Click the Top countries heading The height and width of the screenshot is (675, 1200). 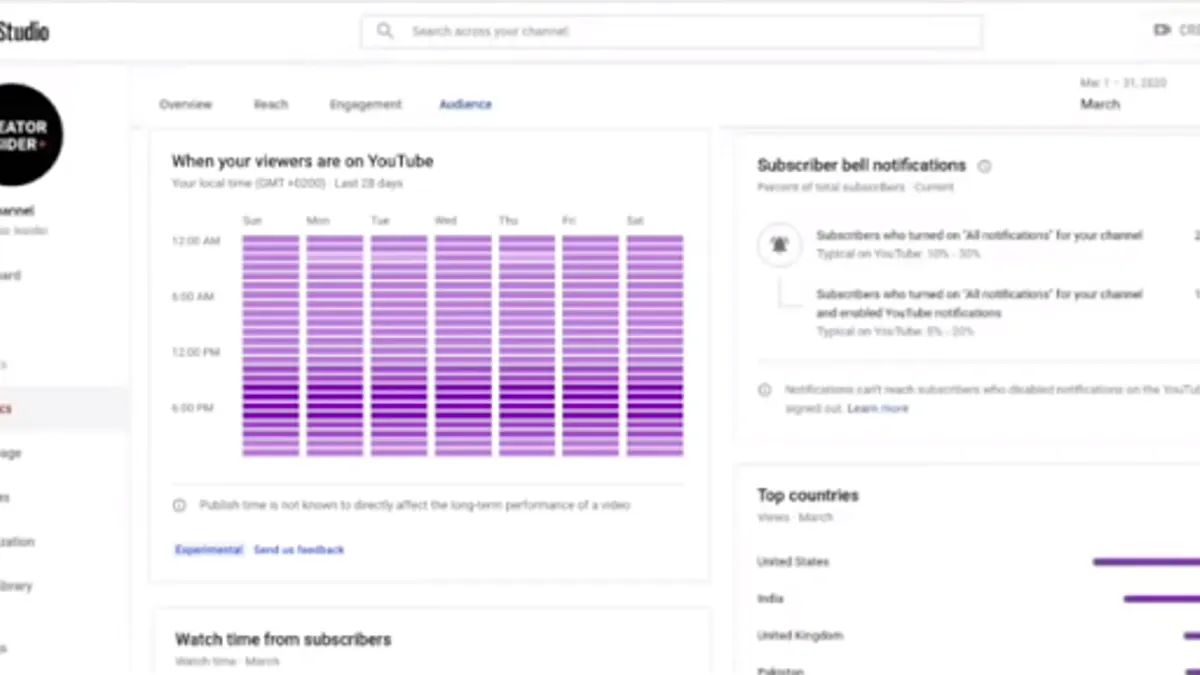tap(808, 495)
